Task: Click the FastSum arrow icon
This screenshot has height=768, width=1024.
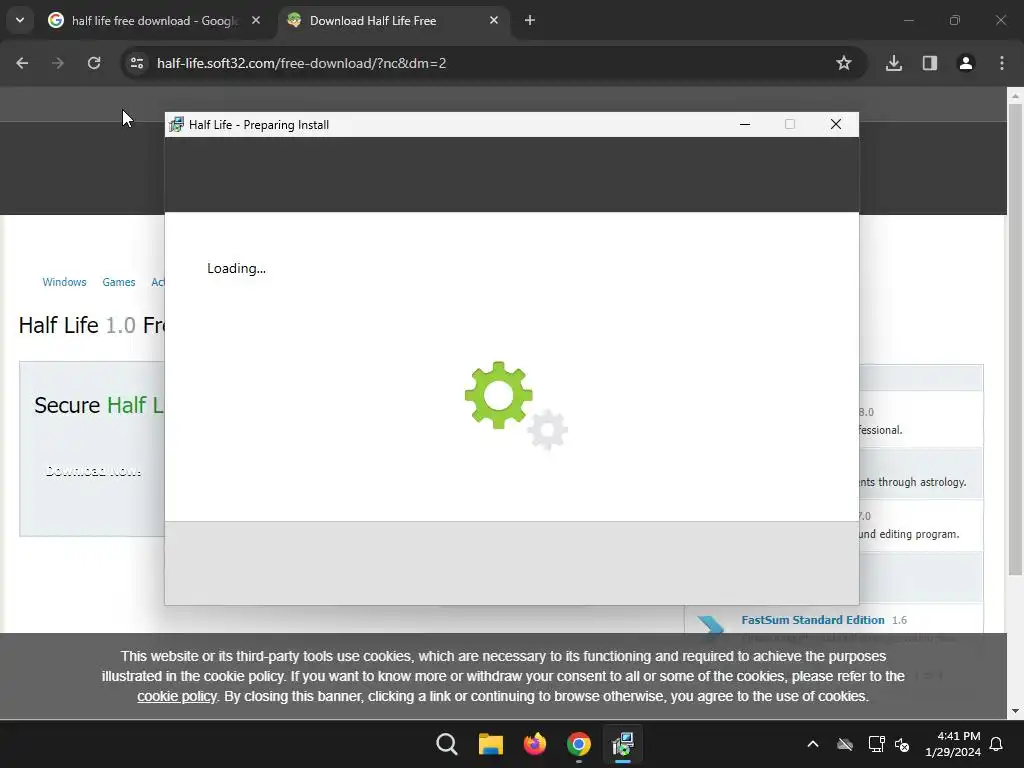Action: pyautogui.click(x=710, y=625)
